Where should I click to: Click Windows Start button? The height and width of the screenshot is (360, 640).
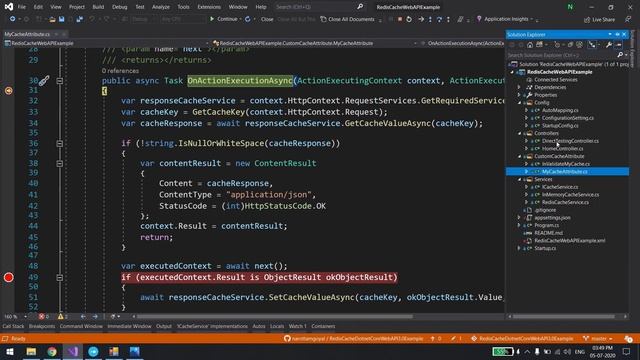coord(9,351)
